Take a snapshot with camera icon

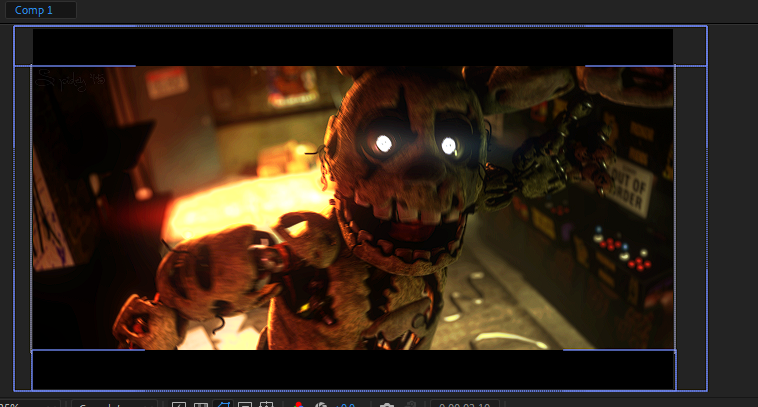[x=387, y=404]
